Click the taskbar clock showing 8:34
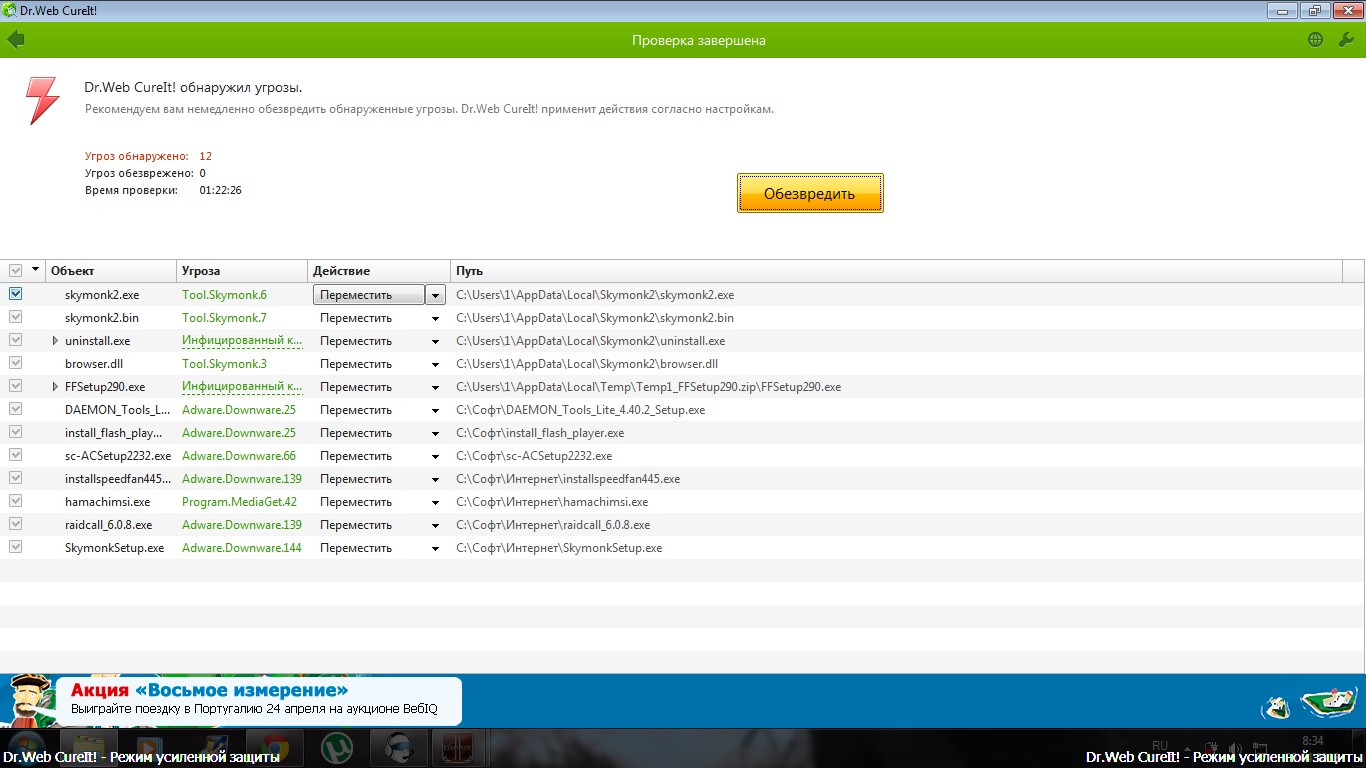Screen dimensions: 1366x768 pyautogui.click(x=1313, y=740)
